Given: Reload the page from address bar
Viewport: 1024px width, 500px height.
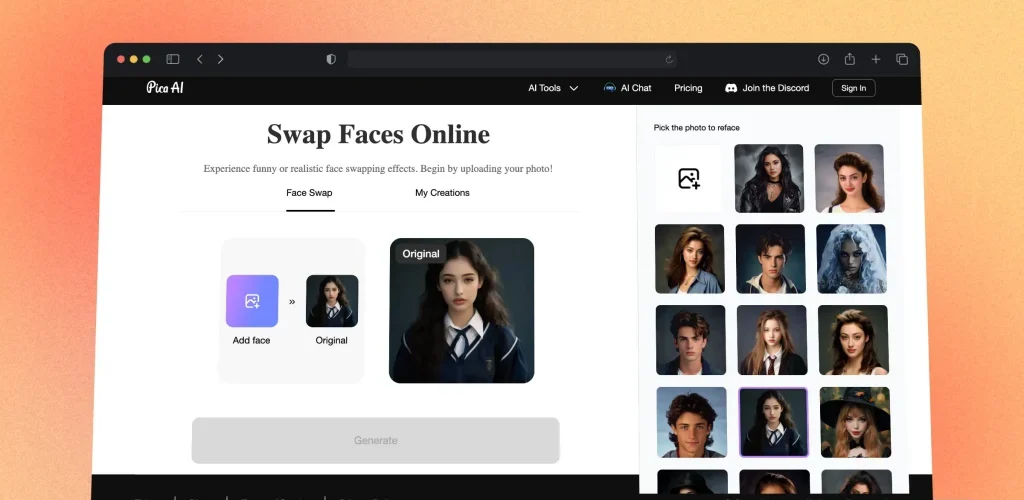Looking at the screenshot, I should point(669,60).
